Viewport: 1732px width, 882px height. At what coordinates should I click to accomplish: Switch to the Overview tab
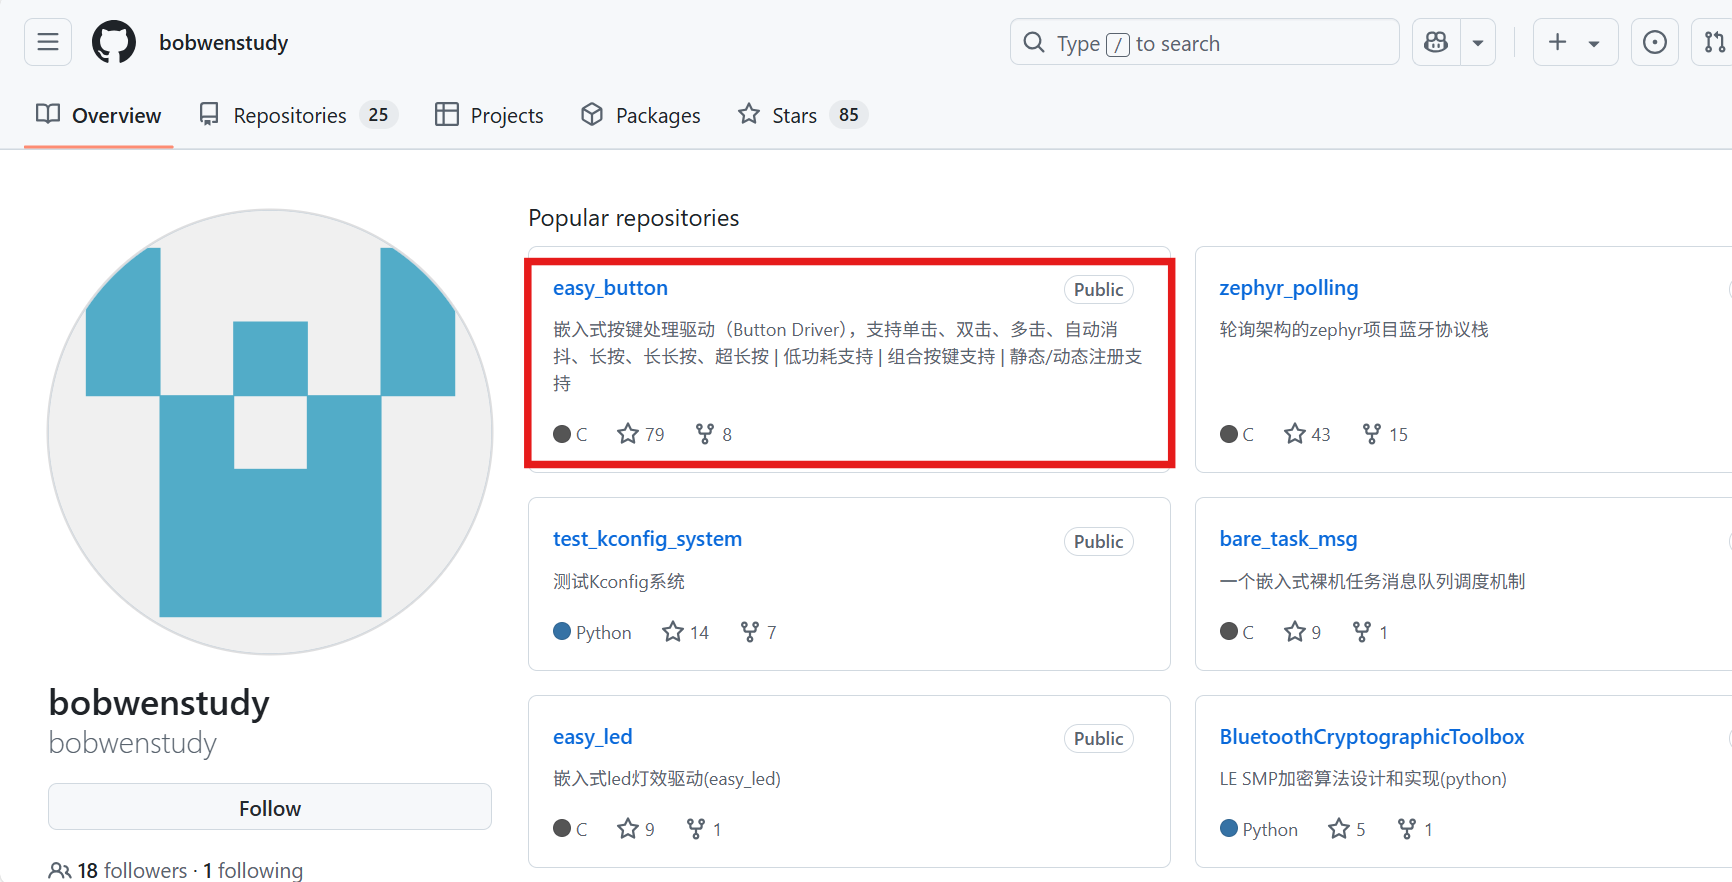point(99,115)
